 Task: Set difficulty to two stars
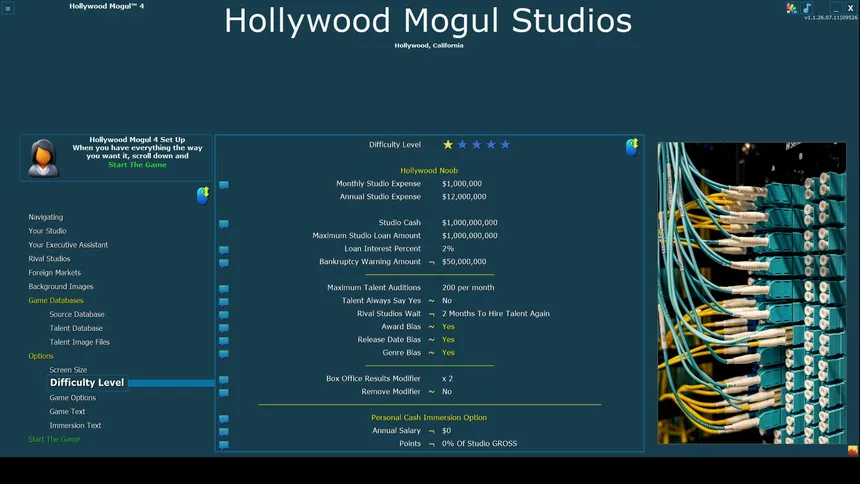(x=462, y=144)
